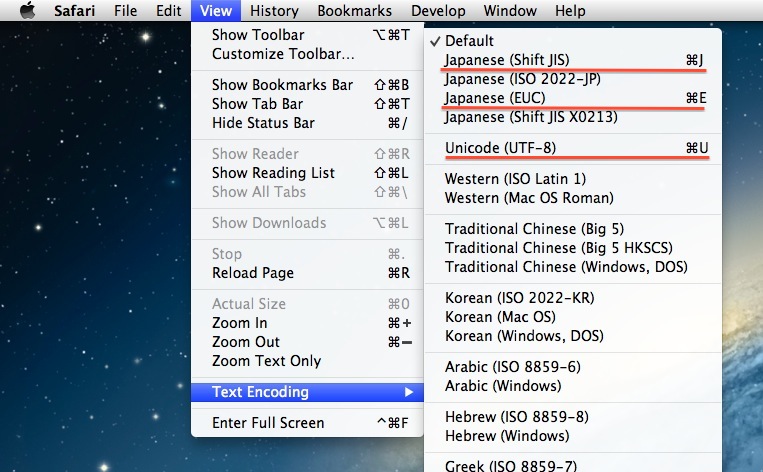Open the Help menu
Screen dimensions: 763x472
(570, 11)
